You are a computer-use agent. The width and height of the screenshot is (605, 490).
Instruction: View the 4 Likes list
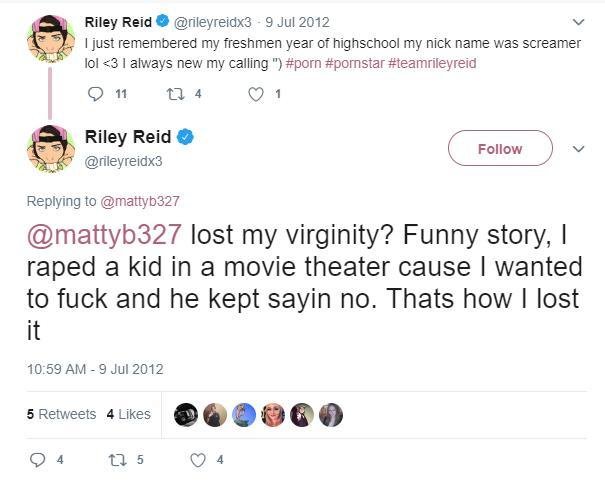128,414
